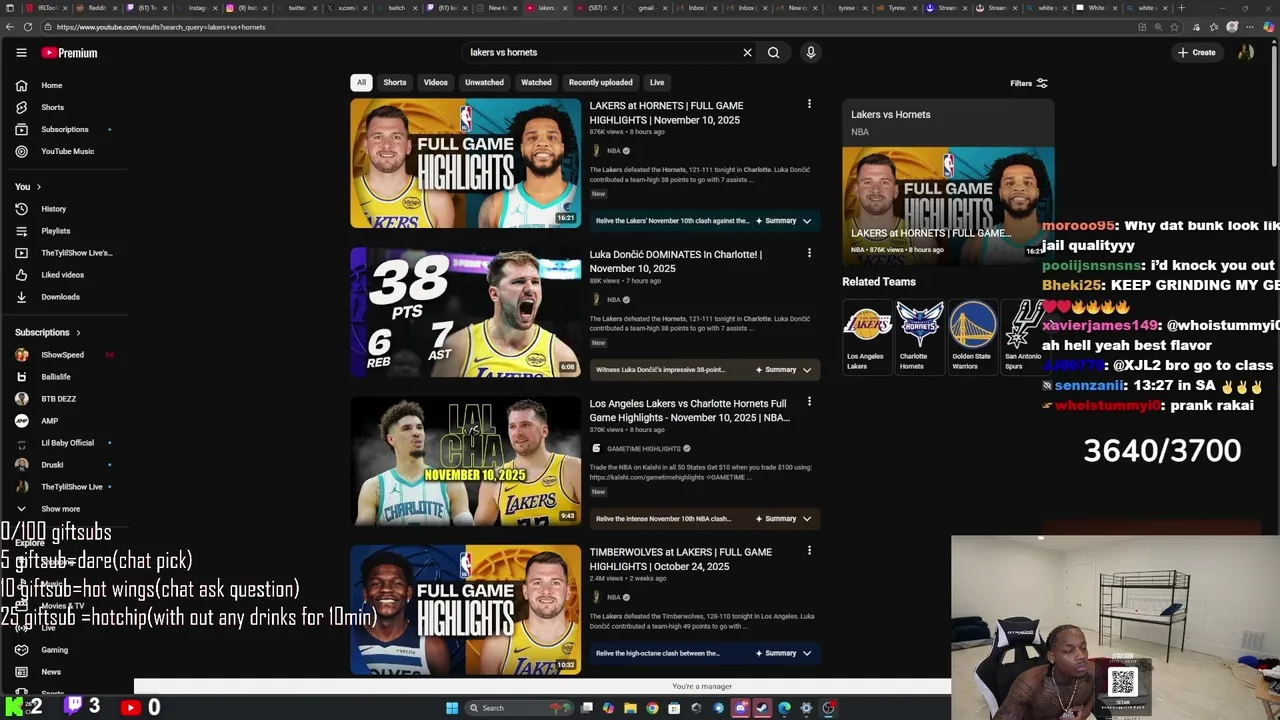Expand Summary for Luka Dončić DOMINATES video
The image size is (1280, 720).
coord(783,370)
